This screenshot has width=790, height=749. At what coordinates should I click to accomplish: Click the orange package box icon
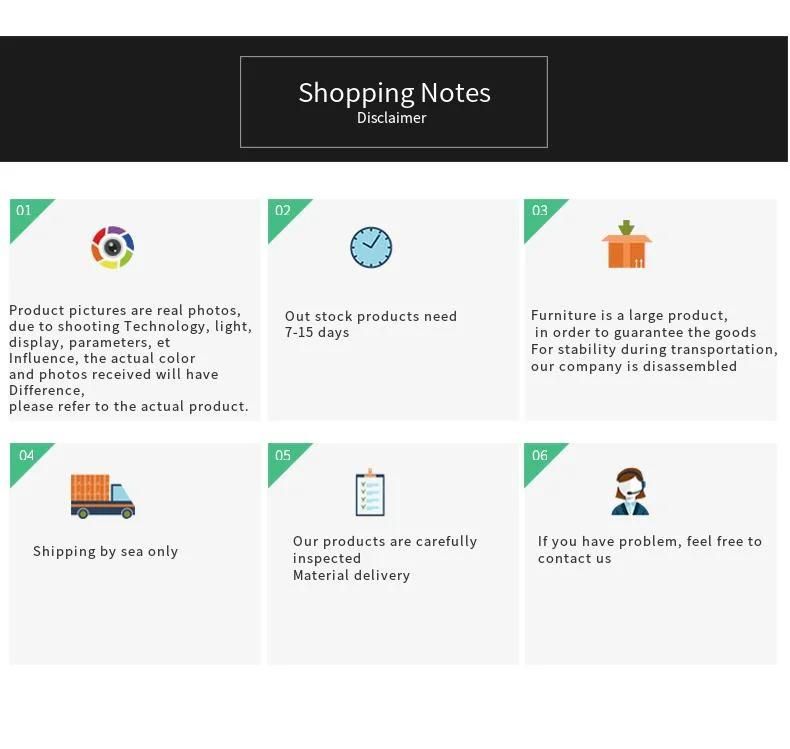coord(626,244)
